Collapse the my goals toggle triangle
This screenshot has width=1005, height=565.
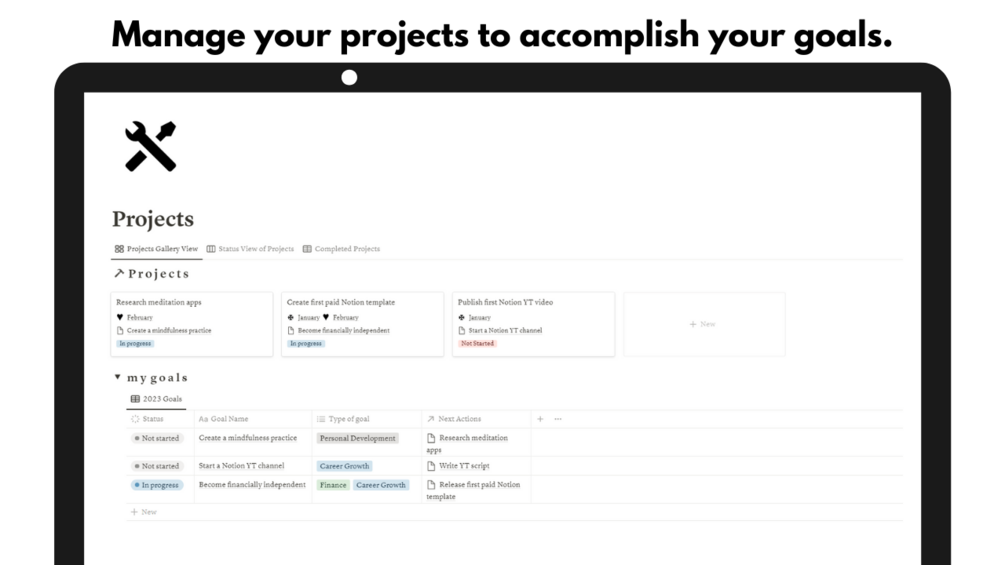point(118,378)
